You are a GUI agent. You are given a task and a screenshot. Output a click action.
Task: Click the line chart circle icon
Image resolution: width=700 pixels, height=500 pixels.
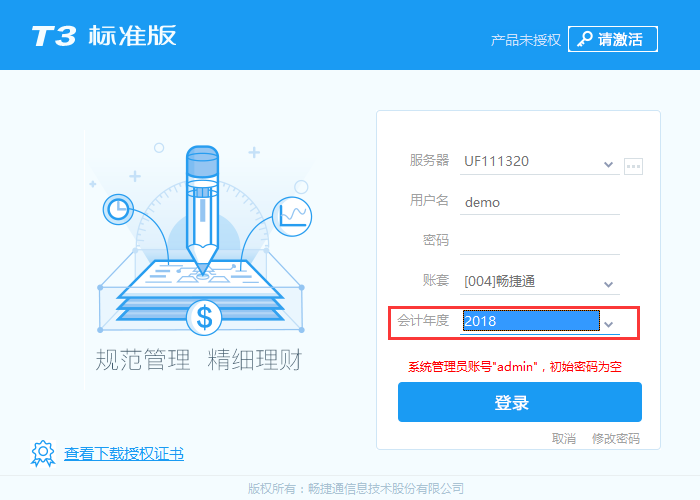(292, 217)
